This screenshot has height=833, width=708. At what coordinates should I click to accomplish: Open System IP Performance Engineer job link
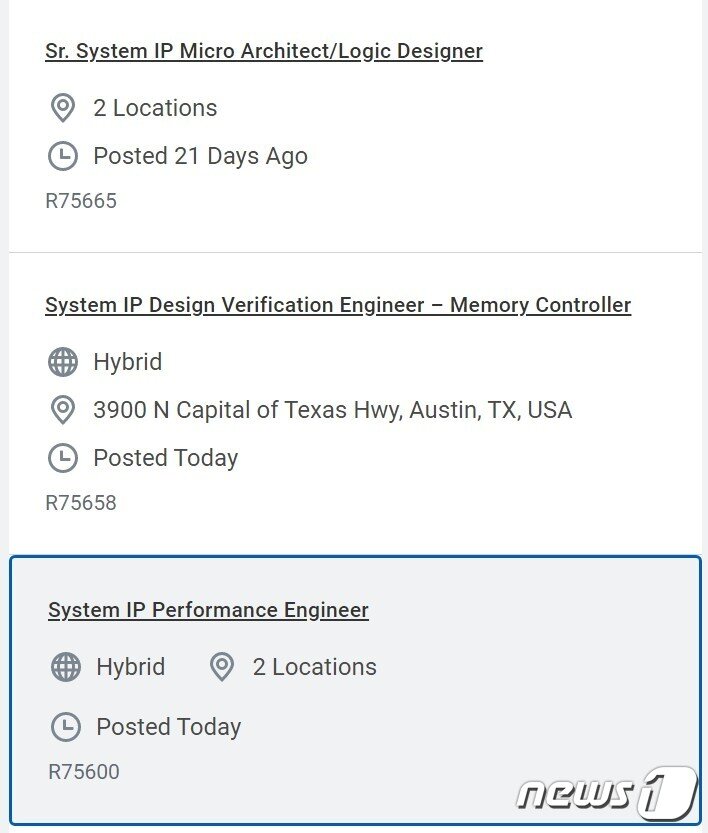[208, 610]
